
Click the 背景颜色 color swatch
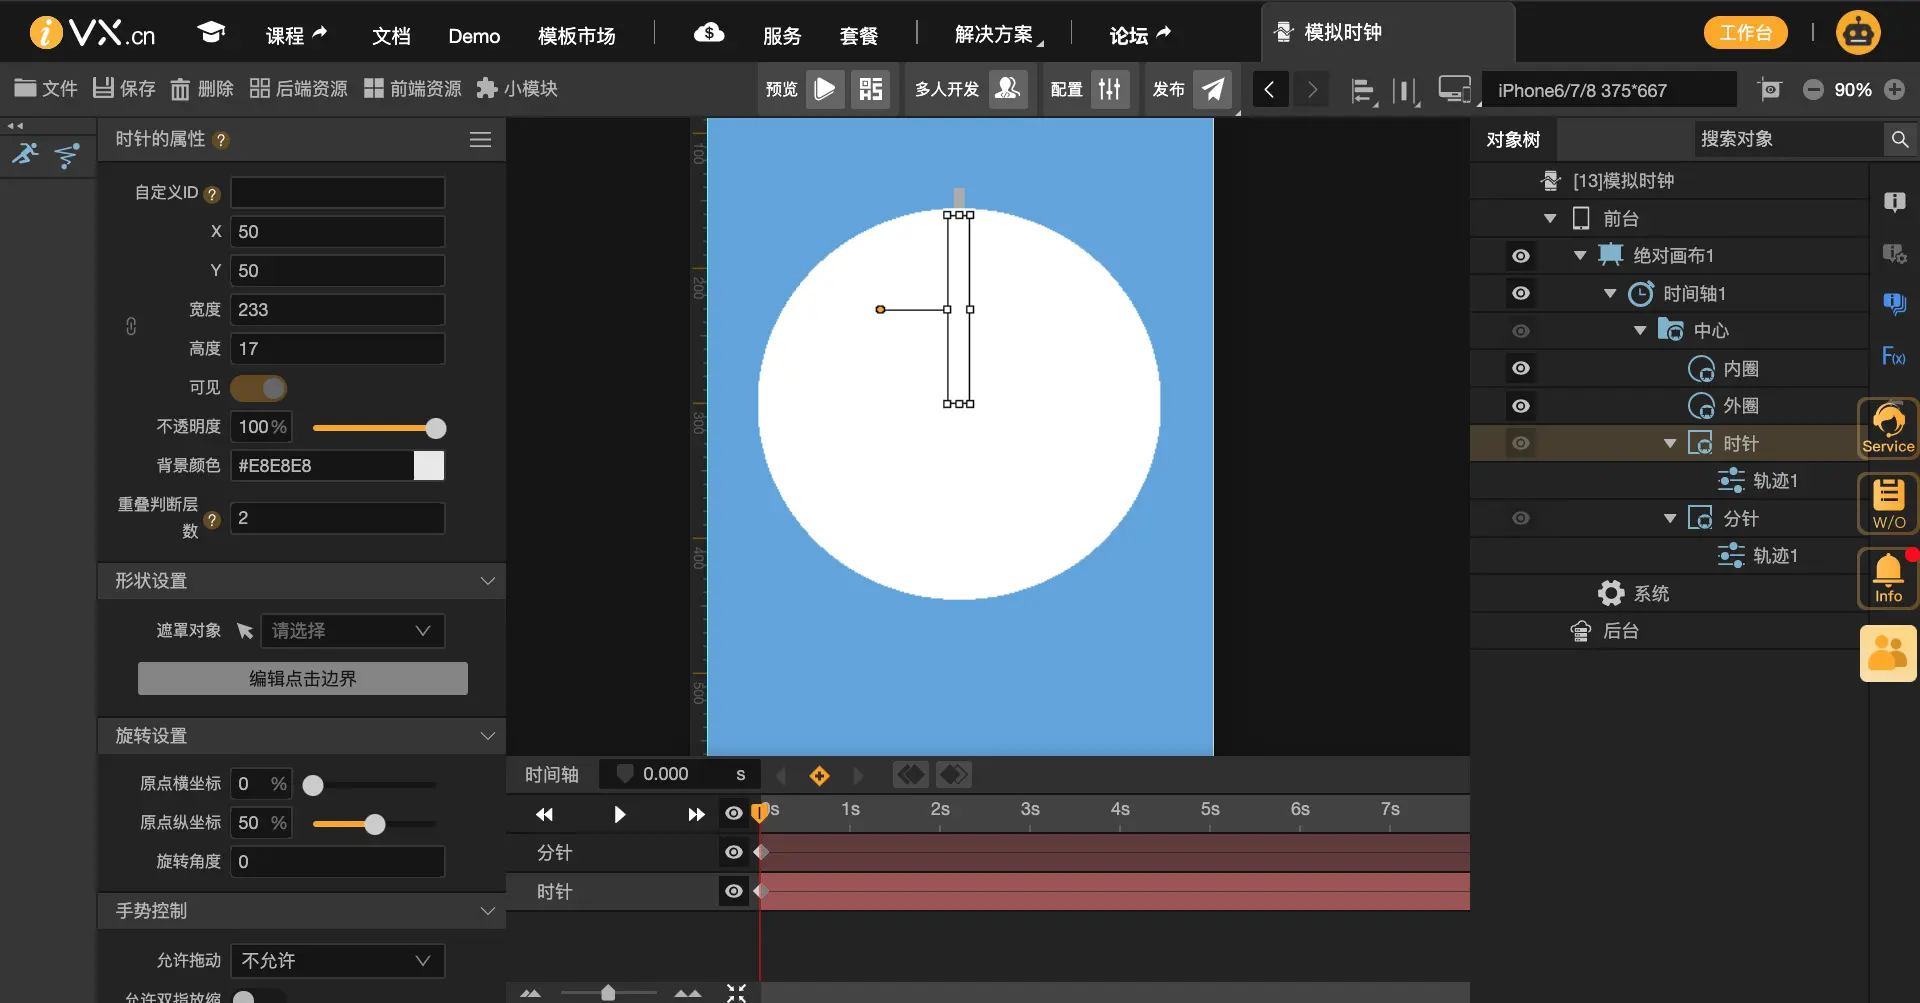click(429, 466)
